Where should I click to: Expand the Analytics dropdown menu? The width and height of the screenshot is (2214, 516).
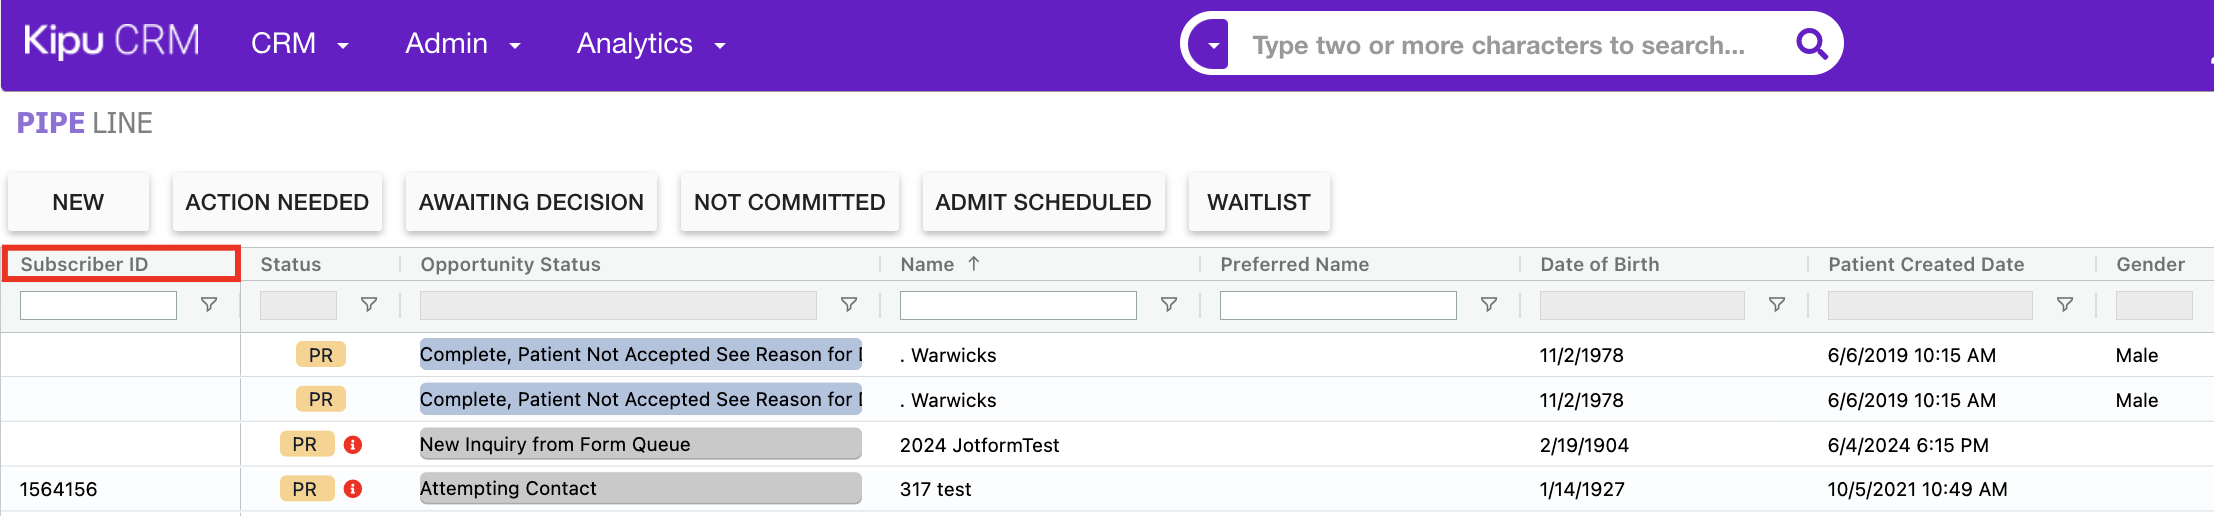650,44
